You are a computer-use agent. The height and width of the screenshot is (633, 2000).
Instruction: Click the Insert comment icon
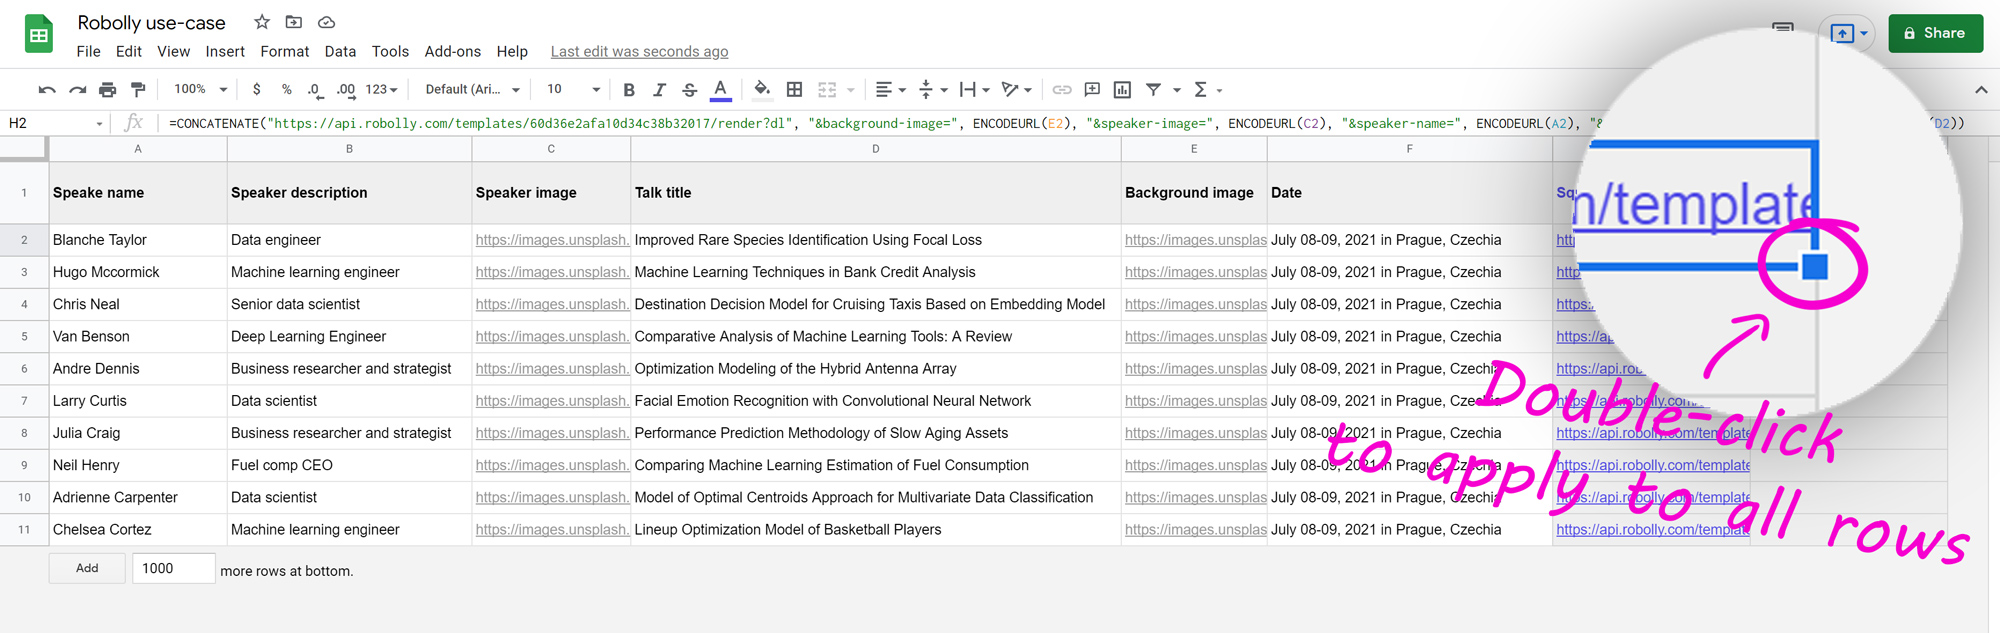[x=1092, y=90]
